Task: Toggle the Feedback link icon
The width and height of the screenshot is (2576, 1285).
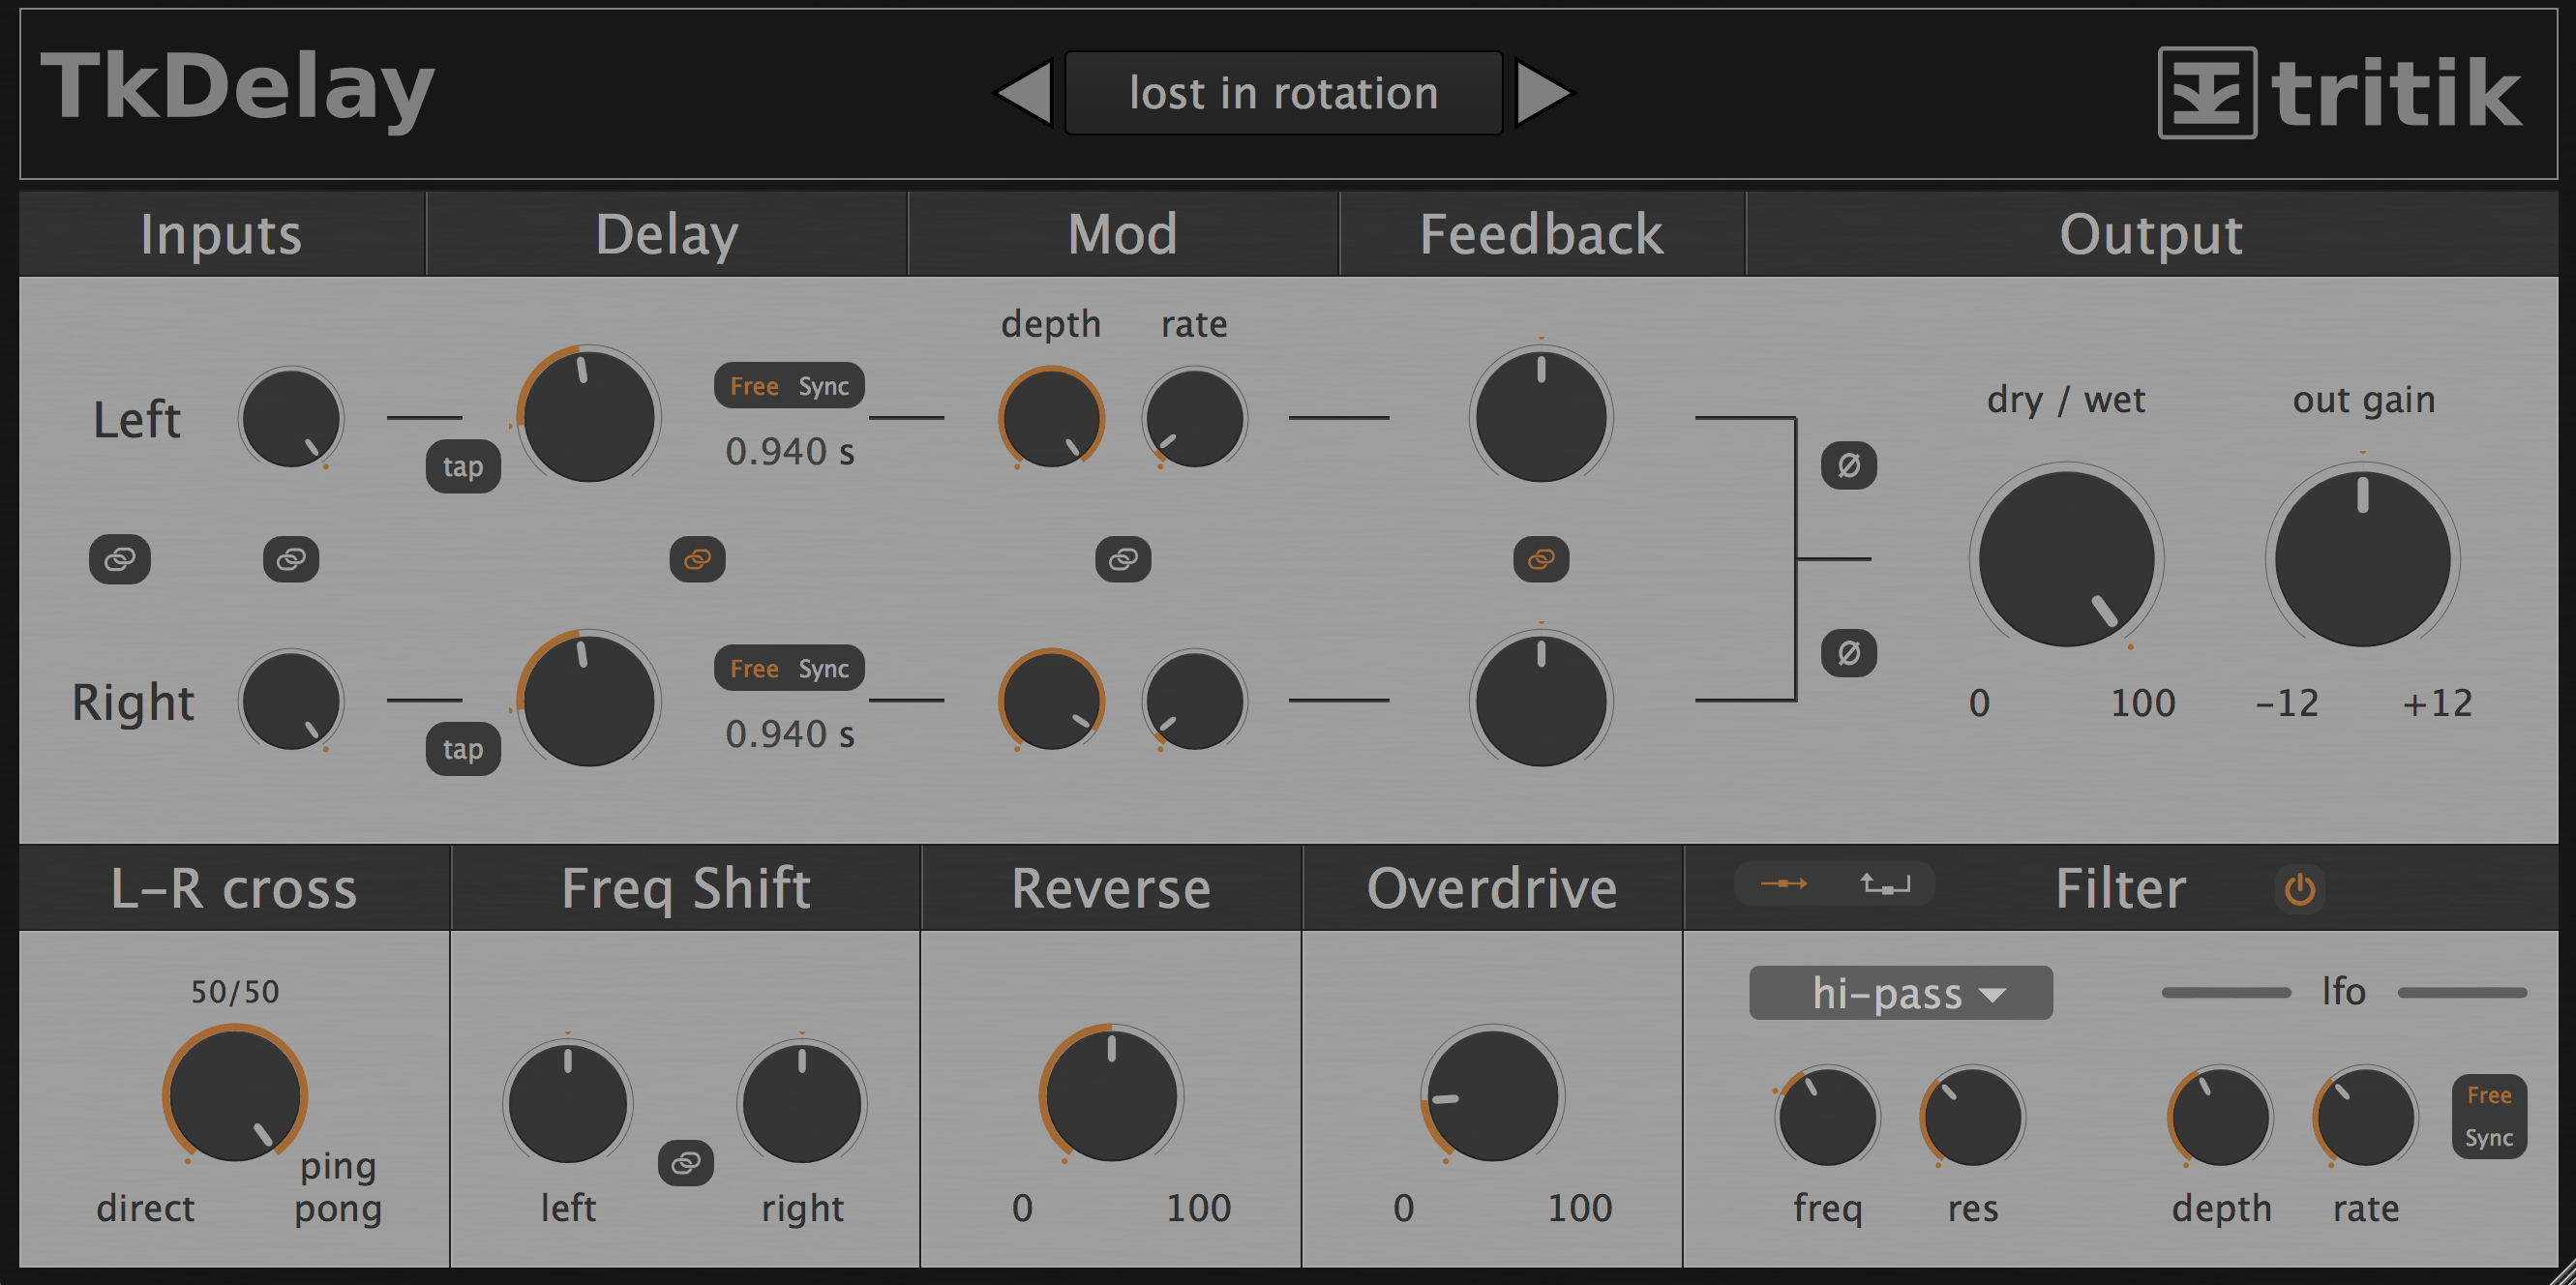Action: (1541, 558)
